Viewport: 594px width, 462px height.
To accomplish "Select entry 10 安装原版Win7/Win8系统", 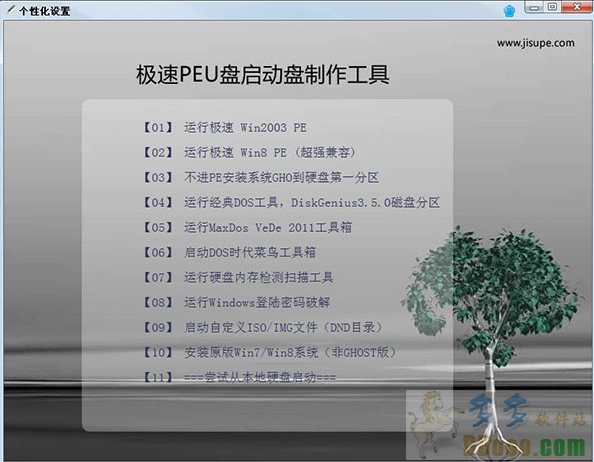I will (270, 353).
